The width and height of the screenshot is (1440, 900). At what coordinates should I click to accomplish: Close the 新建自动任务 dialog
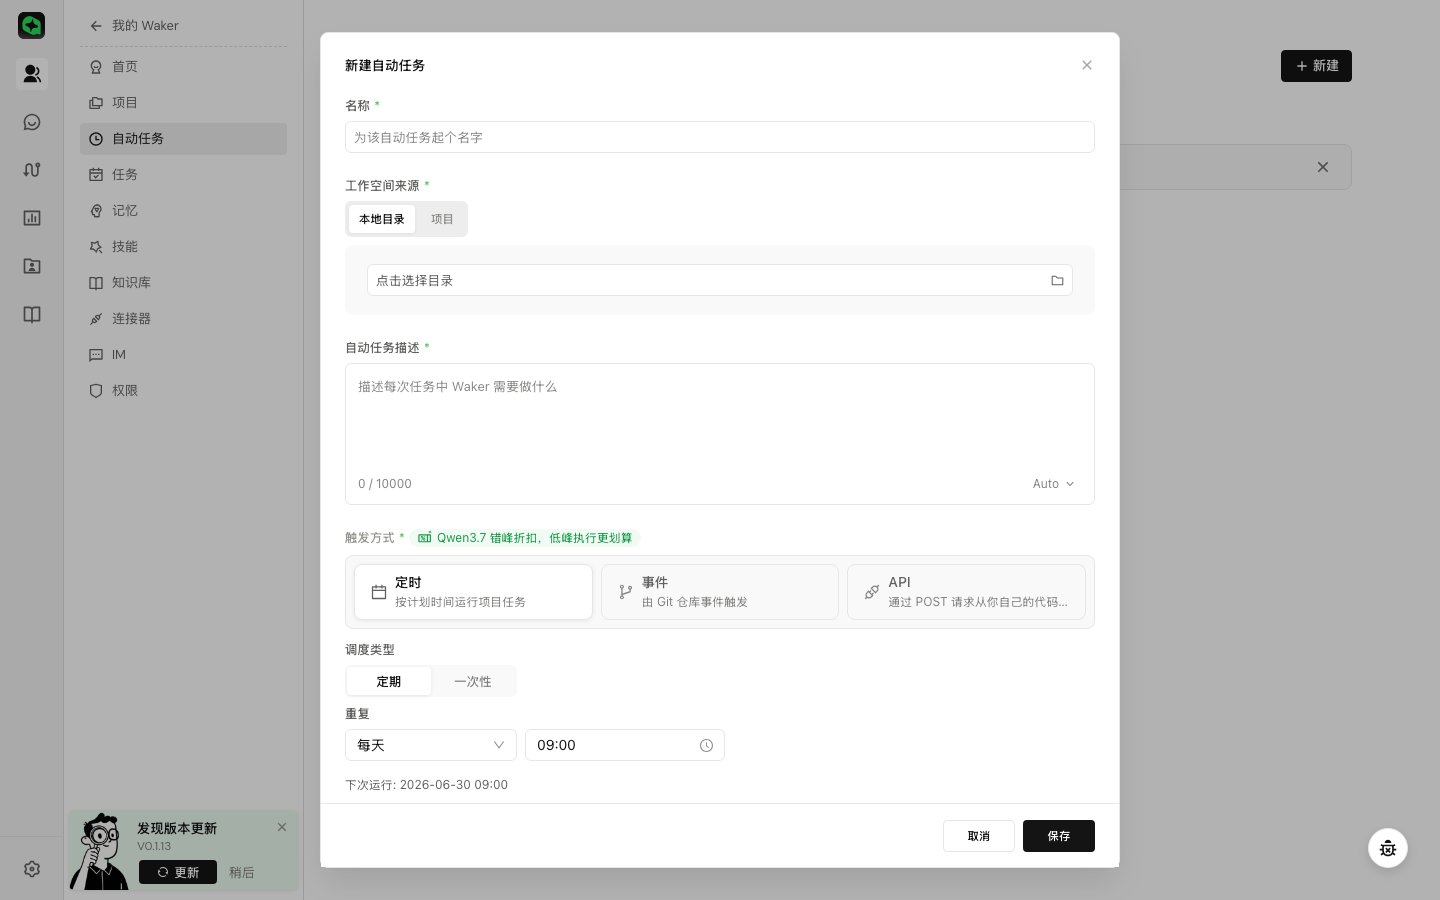(x=1087, y=65)
